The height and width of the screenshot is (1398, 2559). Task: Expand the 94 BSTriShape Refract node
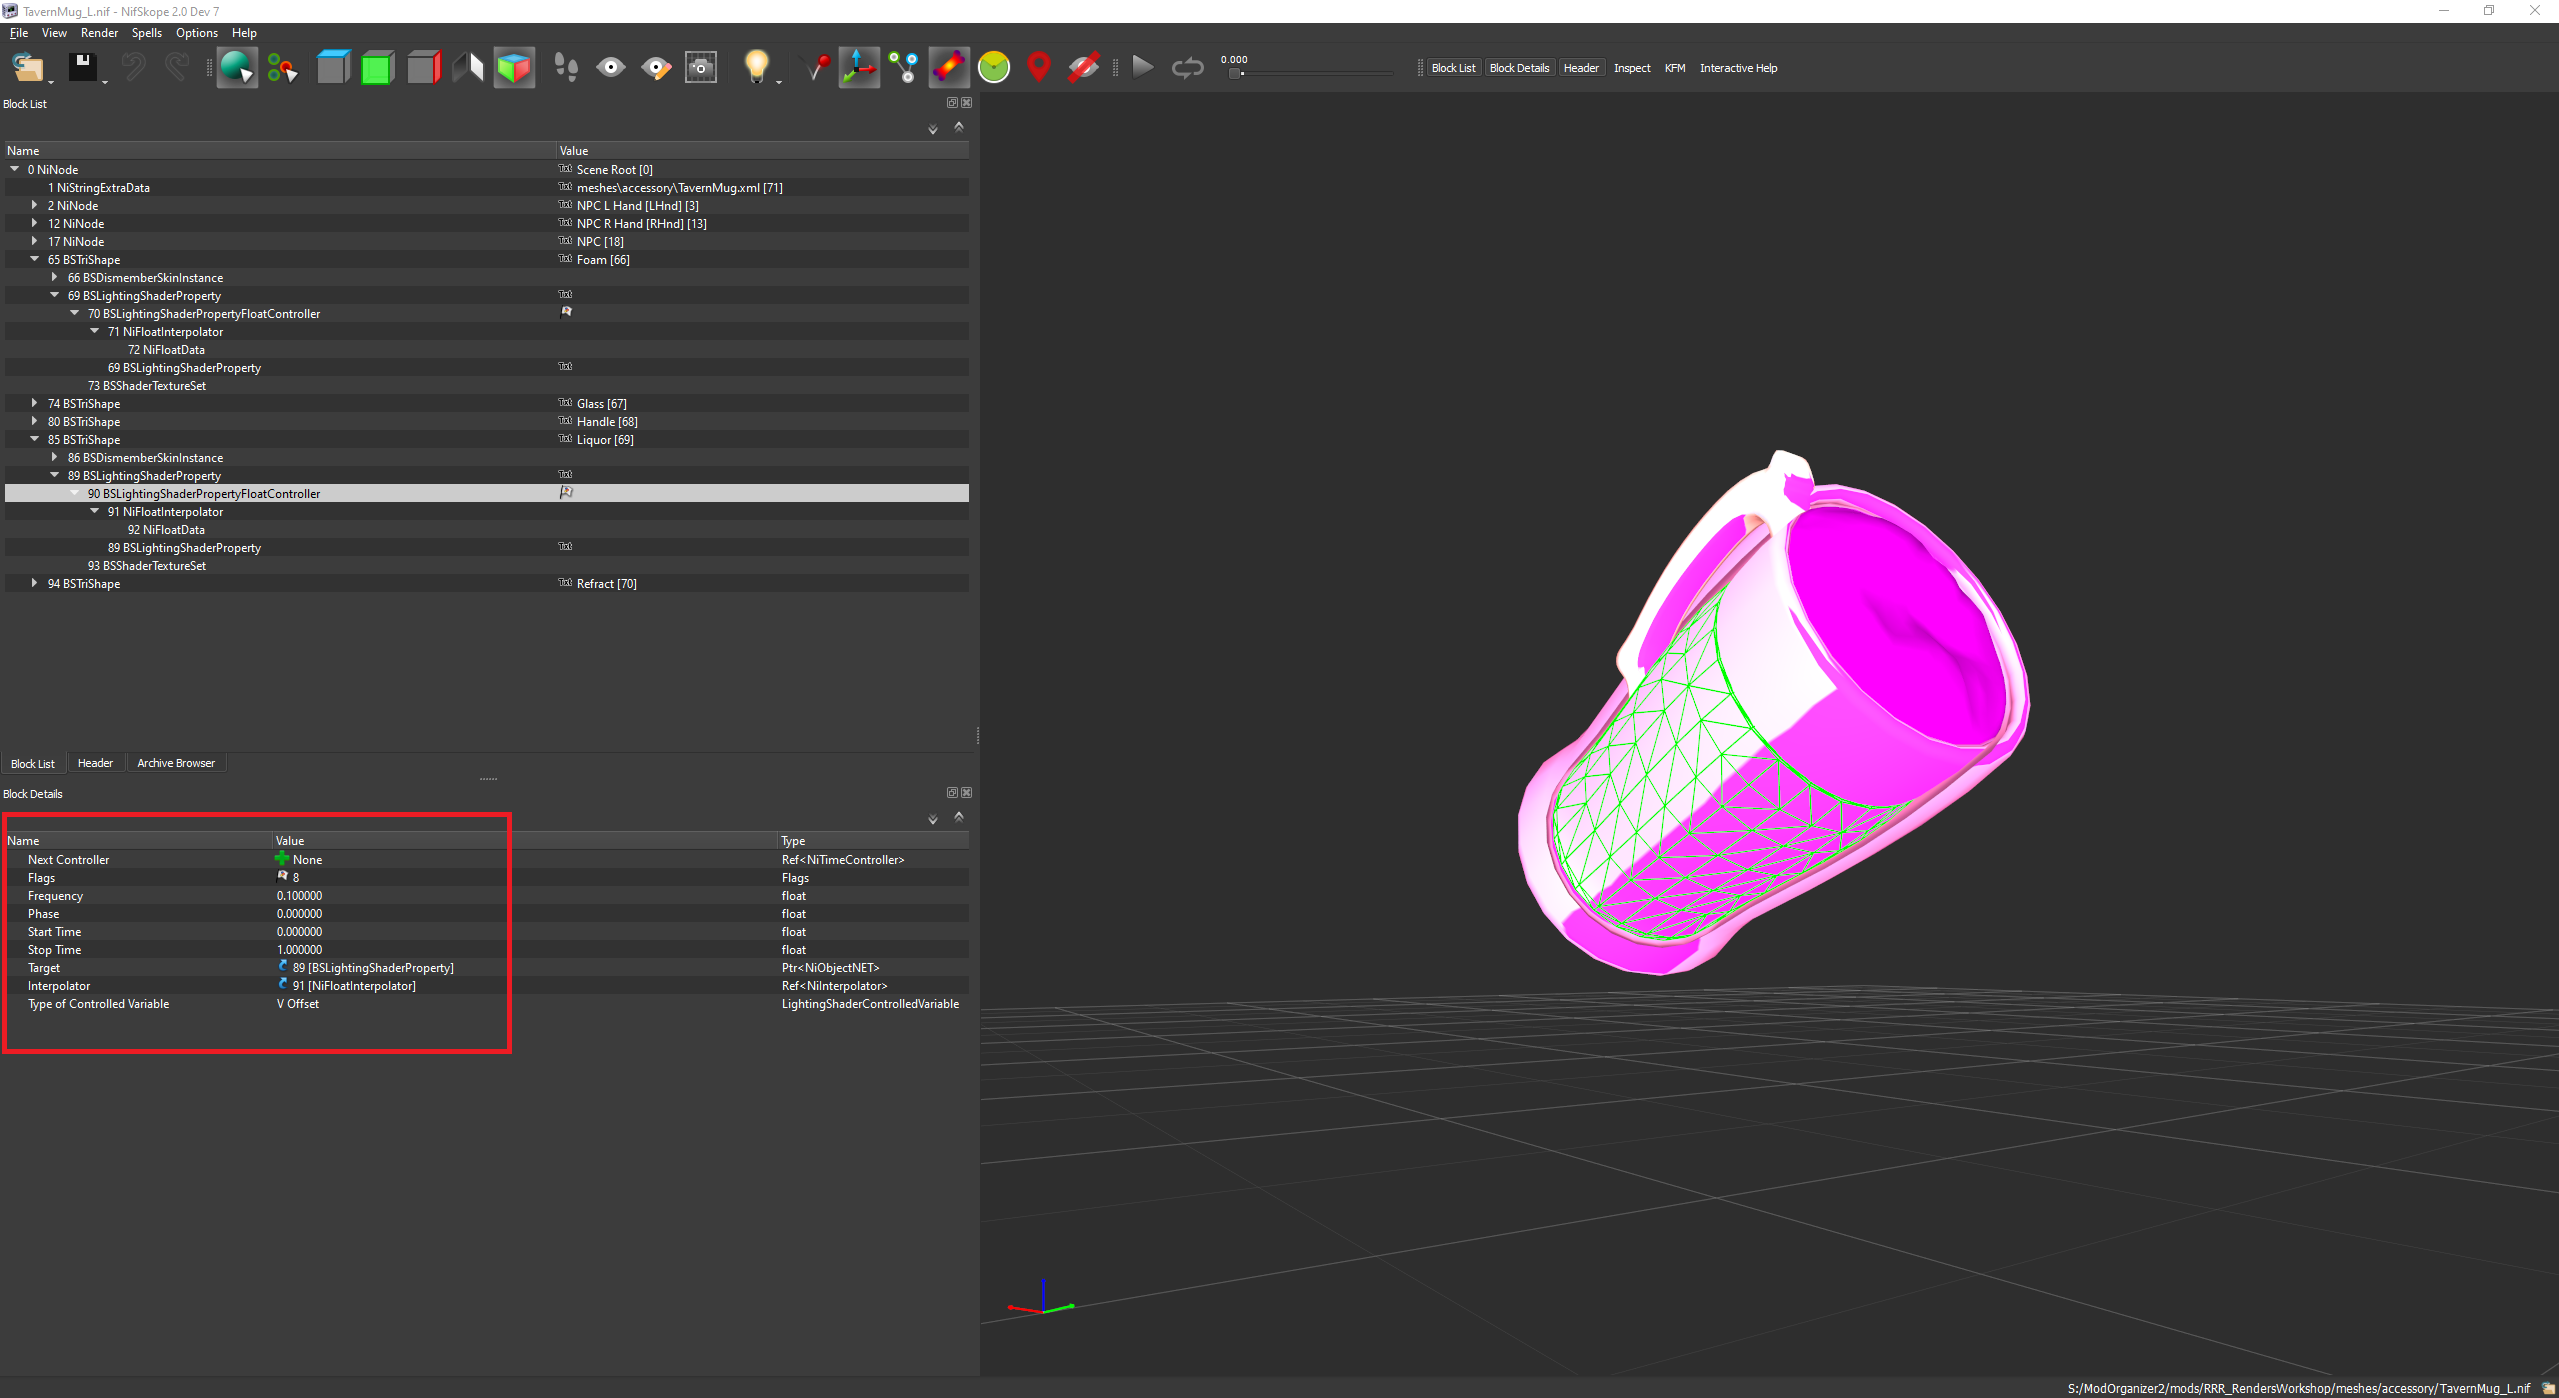point(35,583)
